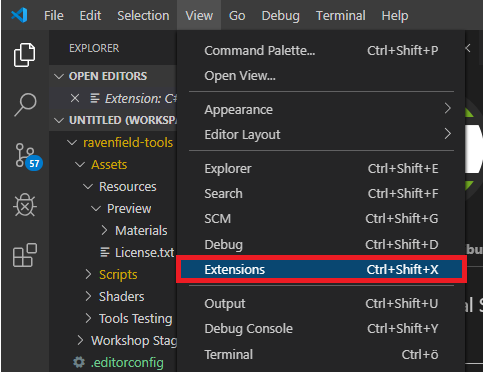483x372 pixels.
Task: Open the Debug bug icon in activity bar
Action: point(25,205)
